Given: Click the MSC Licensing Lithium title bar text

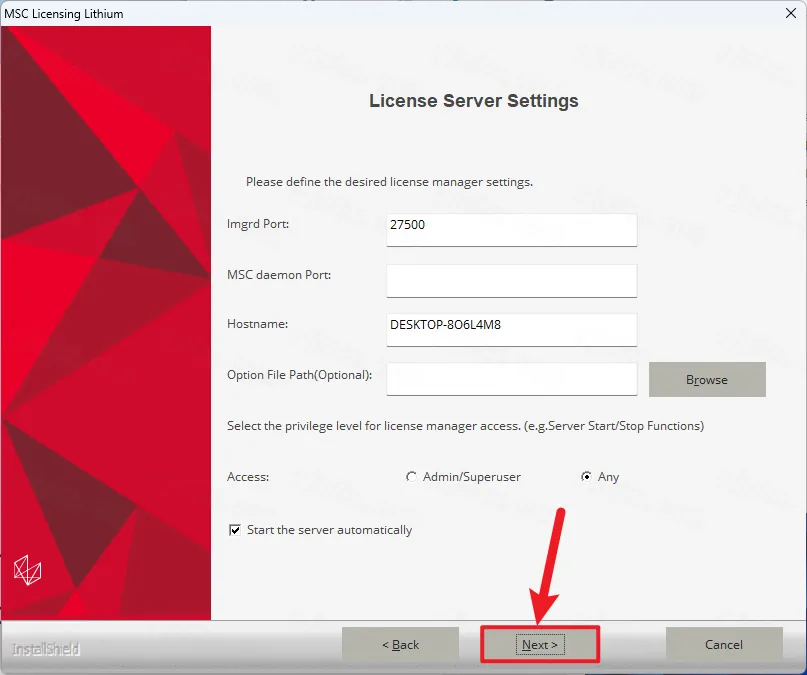Looking at the screenshot, I should 63,13.
